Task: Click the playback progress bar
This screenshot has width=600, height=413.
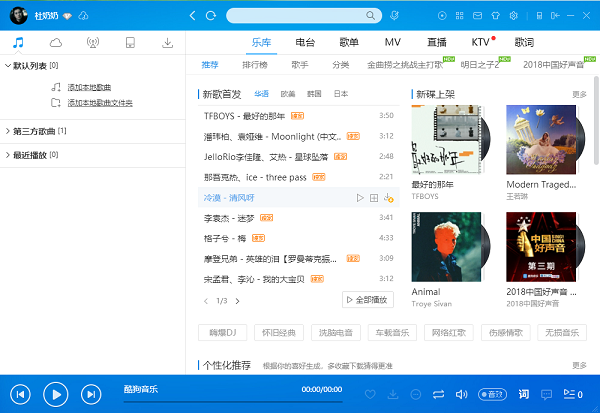Action: 233,402
